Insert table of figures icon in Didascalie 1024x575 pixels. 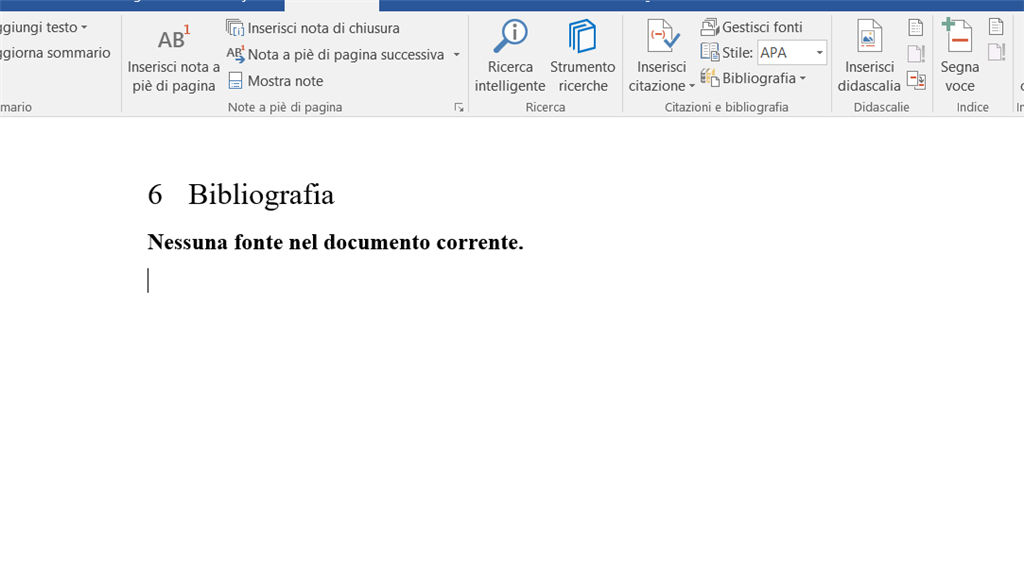tap(916, 27)
